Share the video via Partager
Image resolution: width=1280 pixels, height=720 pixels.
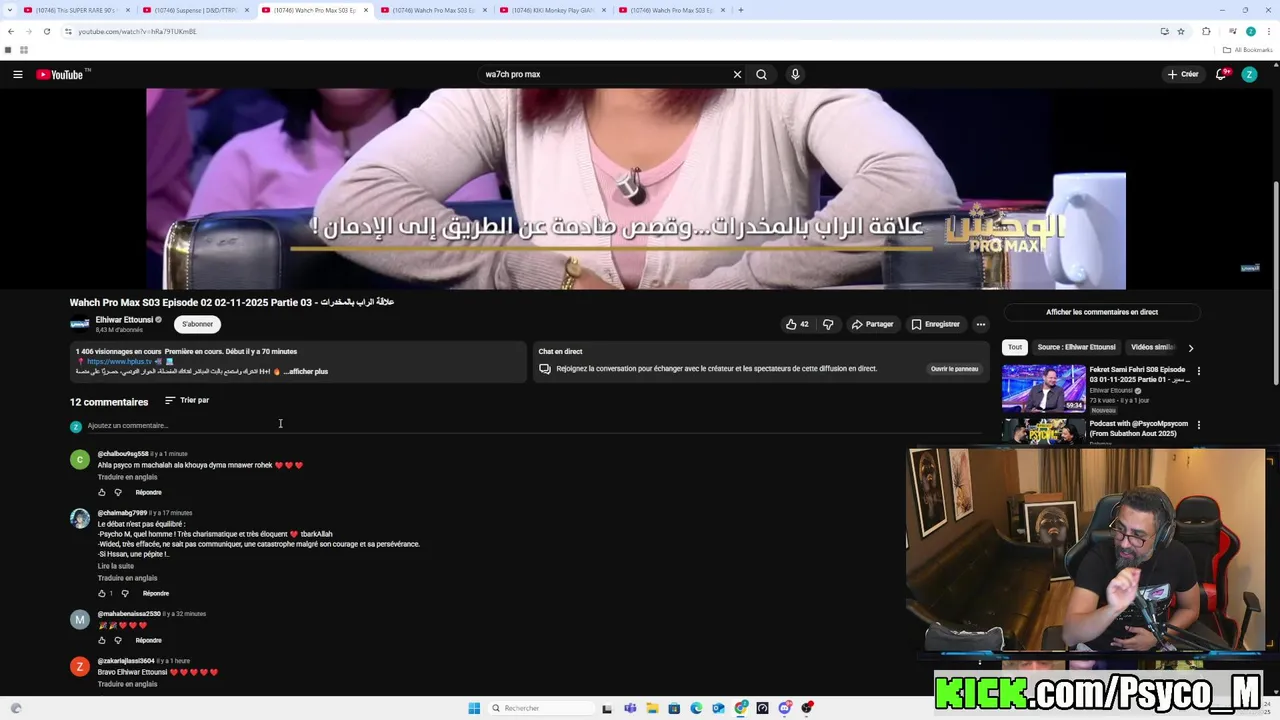[872, 324]
